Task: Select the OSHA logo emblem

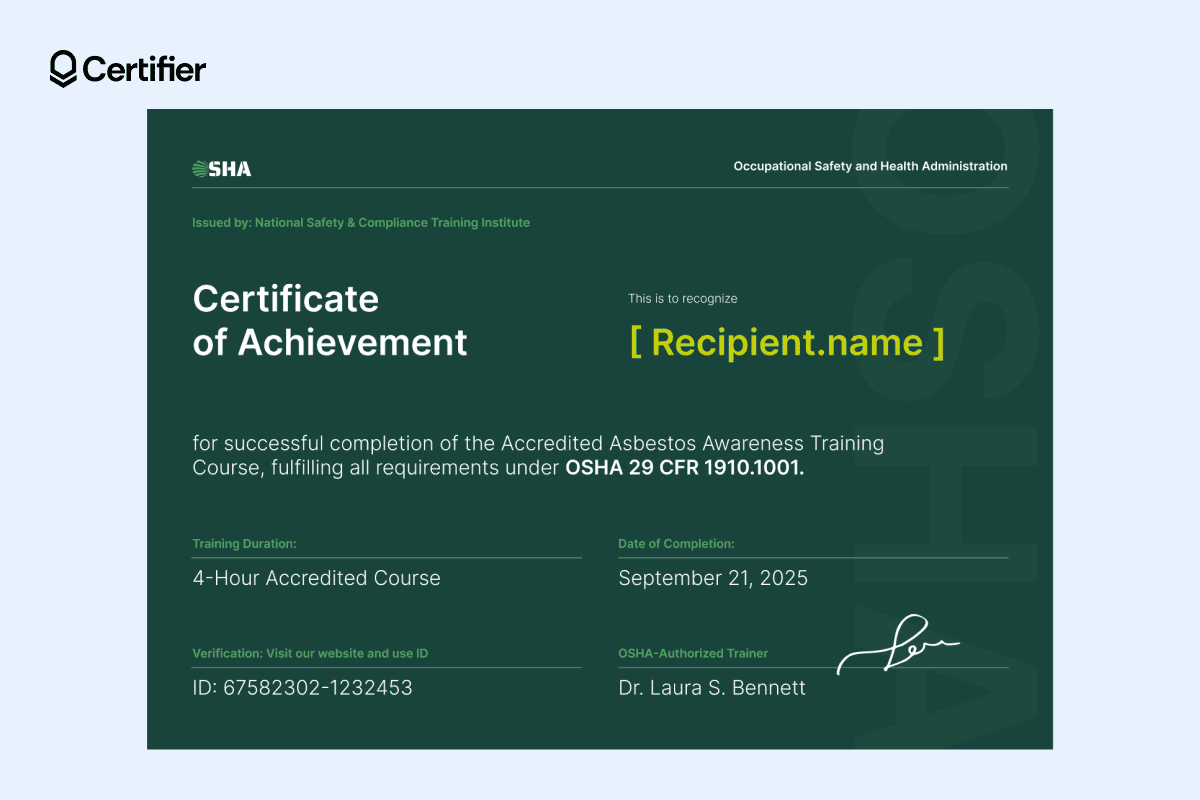Action: pos(221,166)
